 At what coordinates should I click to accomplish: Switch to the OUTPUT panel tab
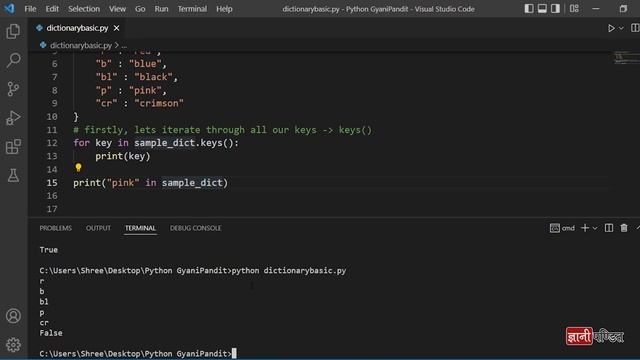[98, 228]
